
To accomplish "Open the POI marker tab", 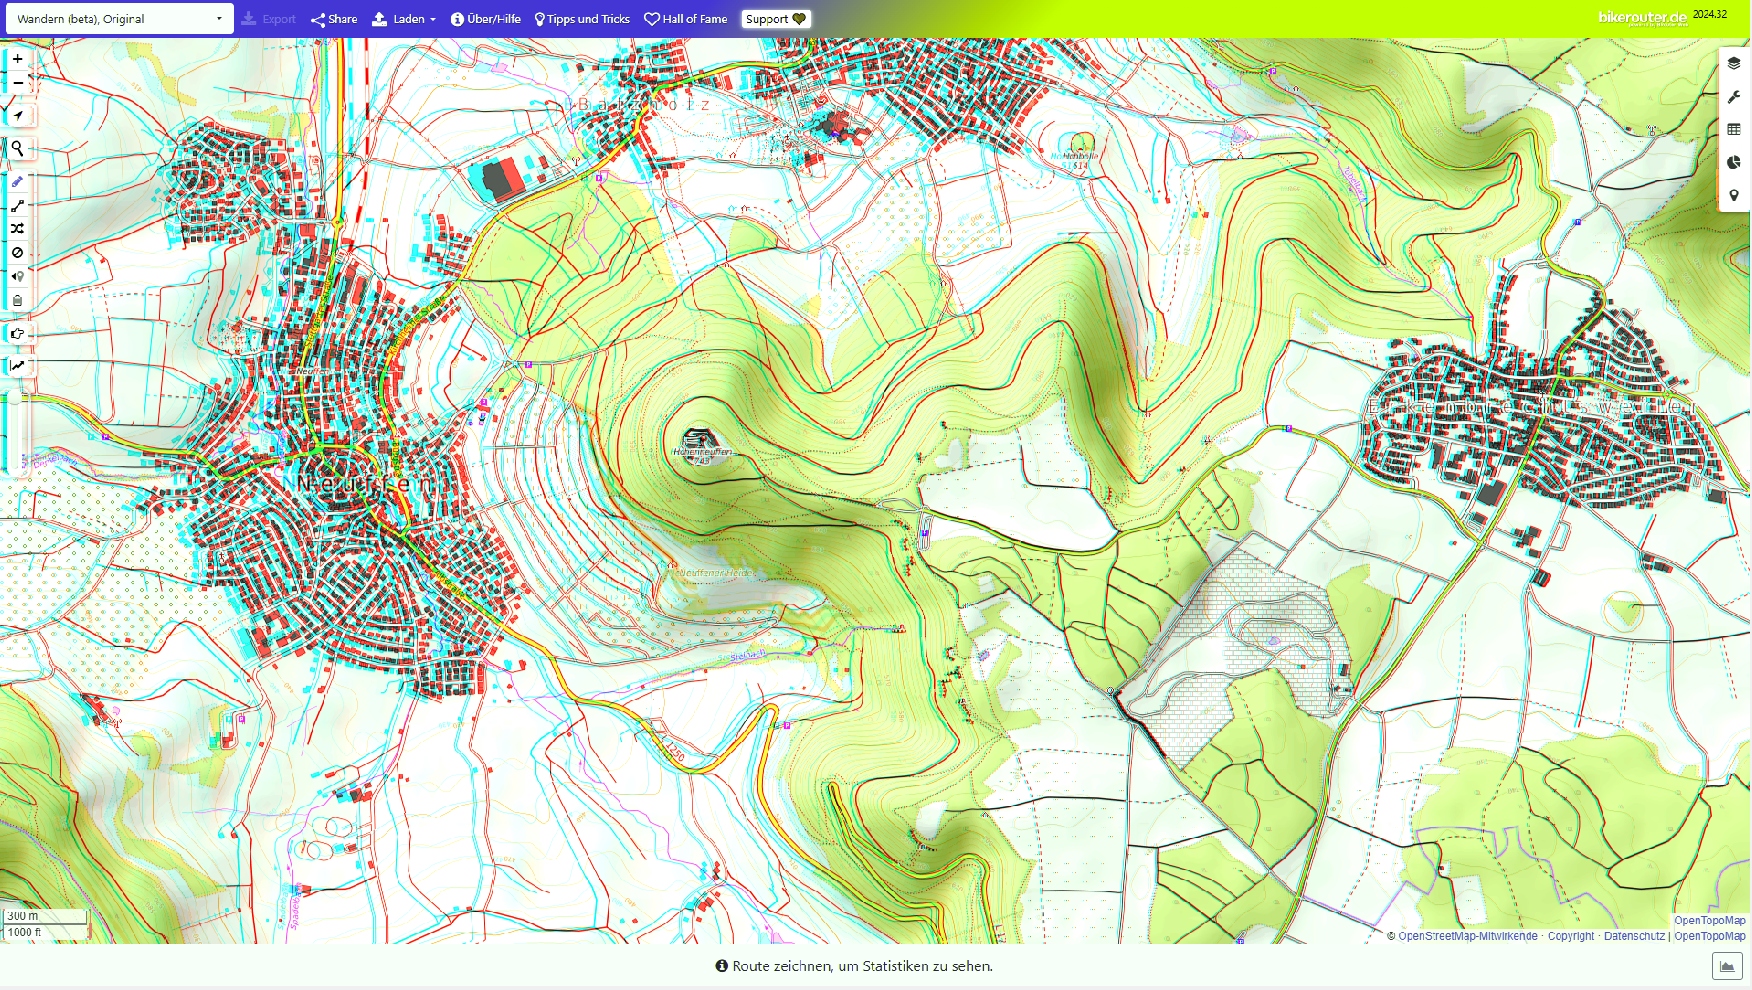I will tap(1734, 196).
